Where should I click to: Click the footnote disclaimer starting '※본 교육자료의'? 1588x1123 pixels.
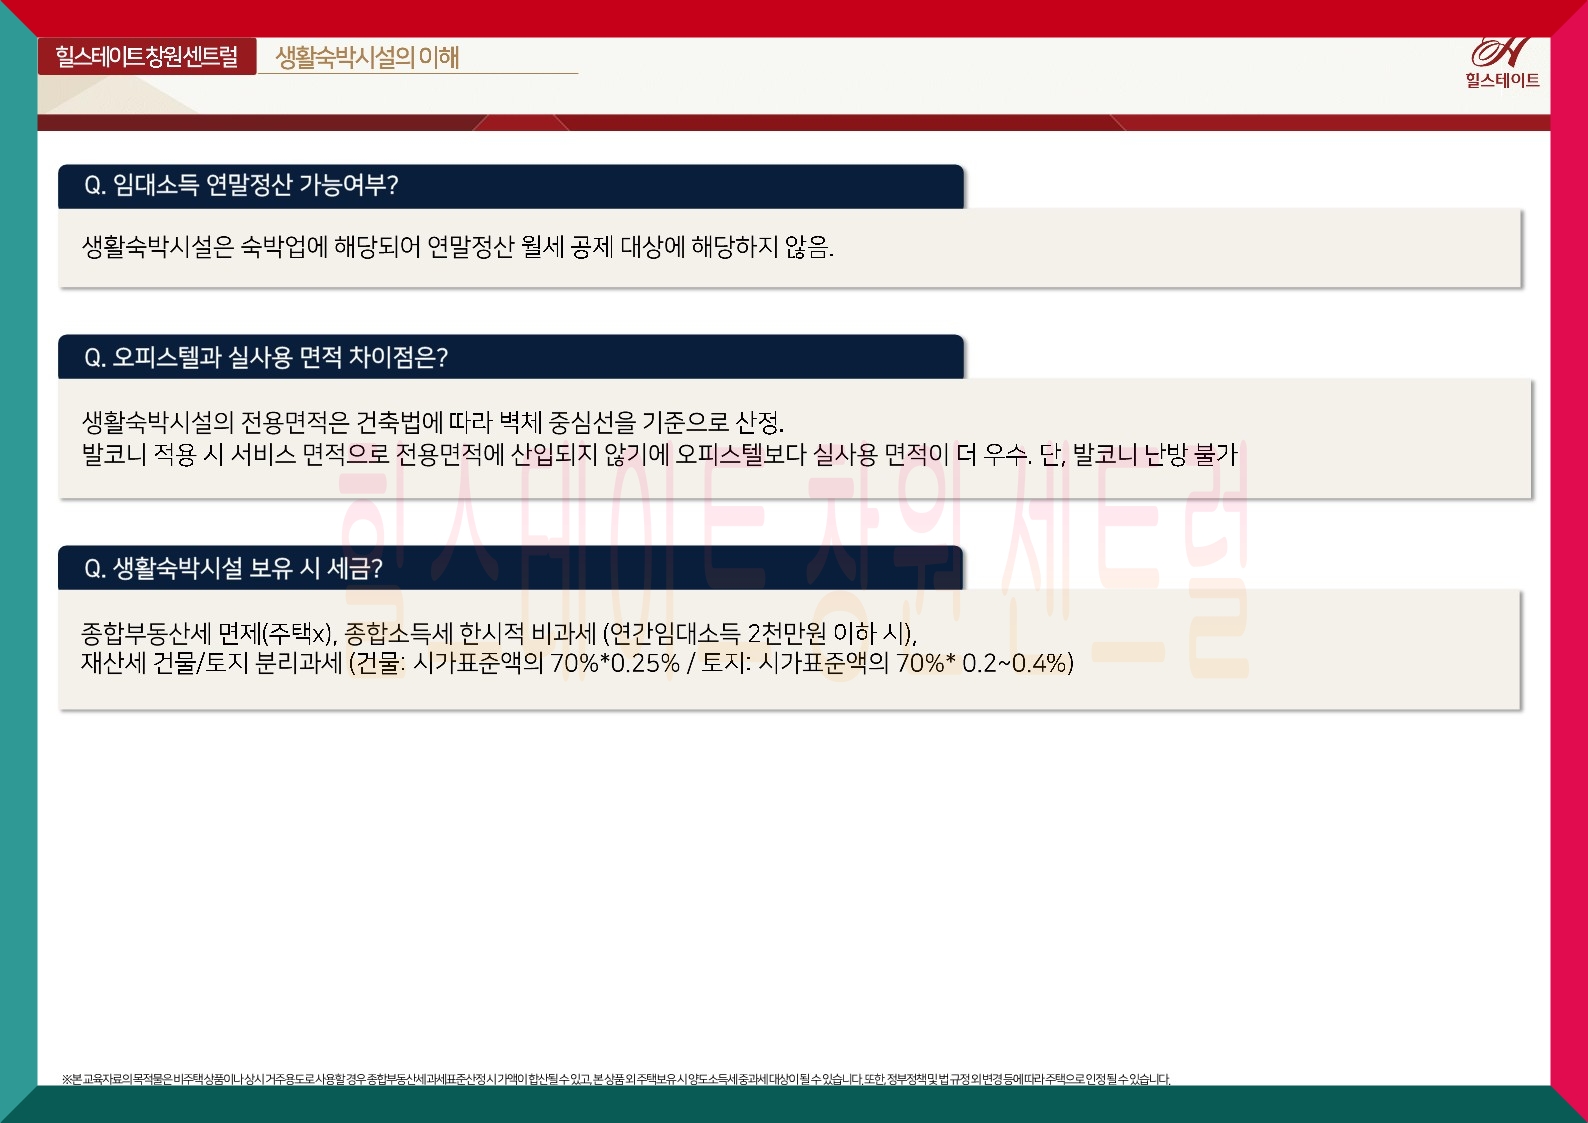point(616,1079)
